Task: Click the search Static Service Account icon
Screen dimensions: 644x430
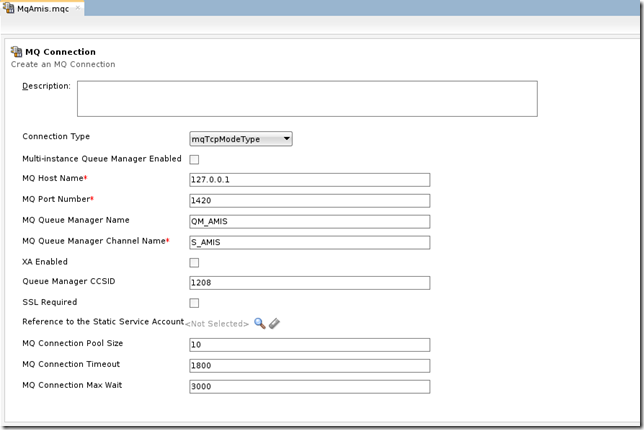Action: pyautogui.click(x=260, y=323)
